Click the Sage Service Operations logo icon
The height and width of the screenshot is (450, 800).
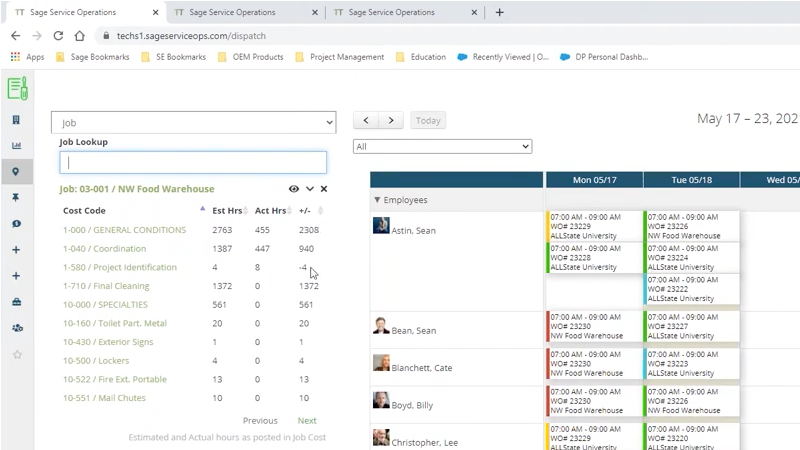[17, 88]
